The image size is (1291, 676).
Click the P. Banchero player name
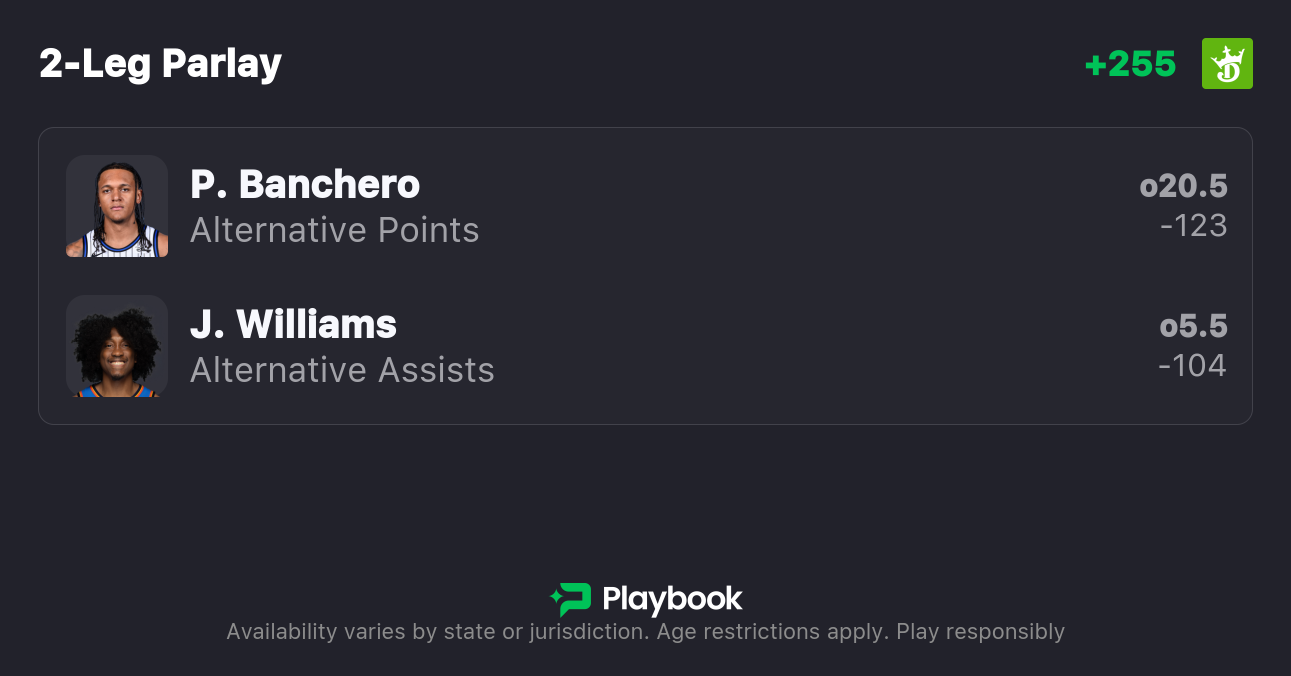pos(305,185)
